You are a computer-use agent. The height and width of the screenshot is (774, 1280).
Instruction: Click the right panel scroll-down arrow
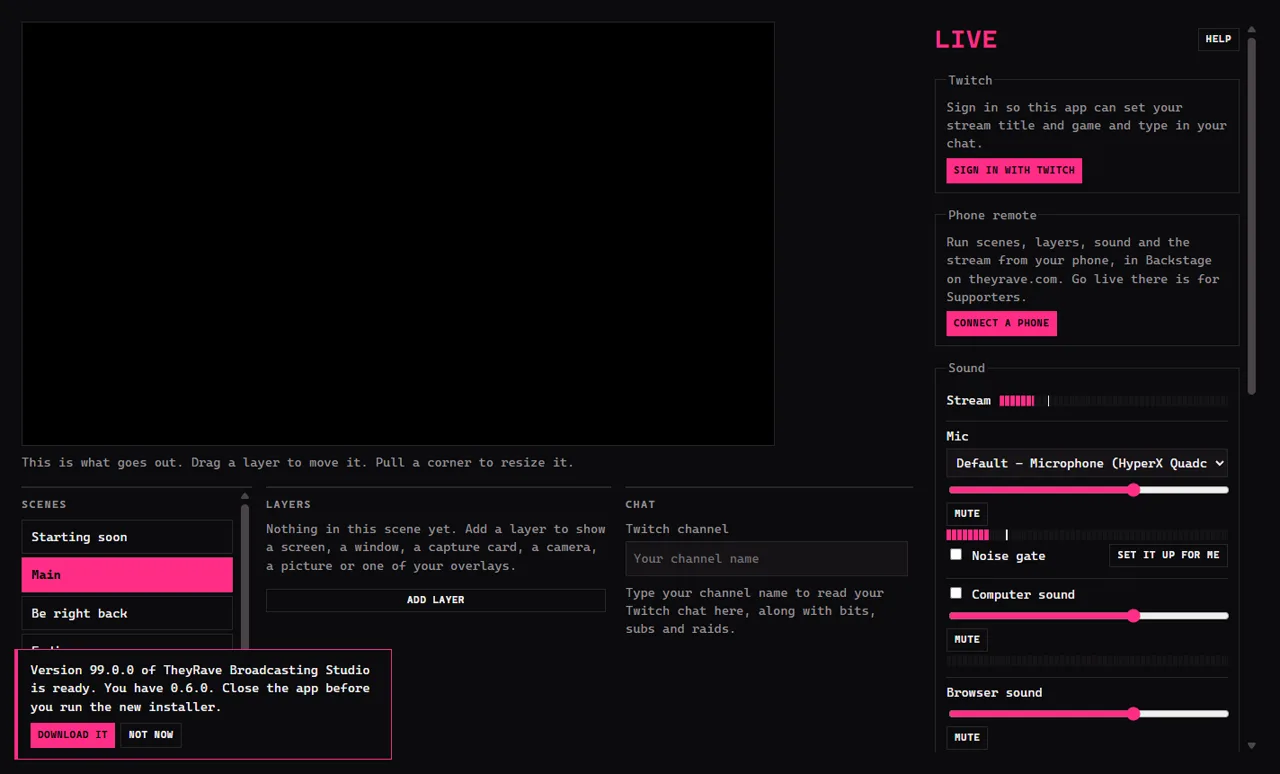(1251, 745)
